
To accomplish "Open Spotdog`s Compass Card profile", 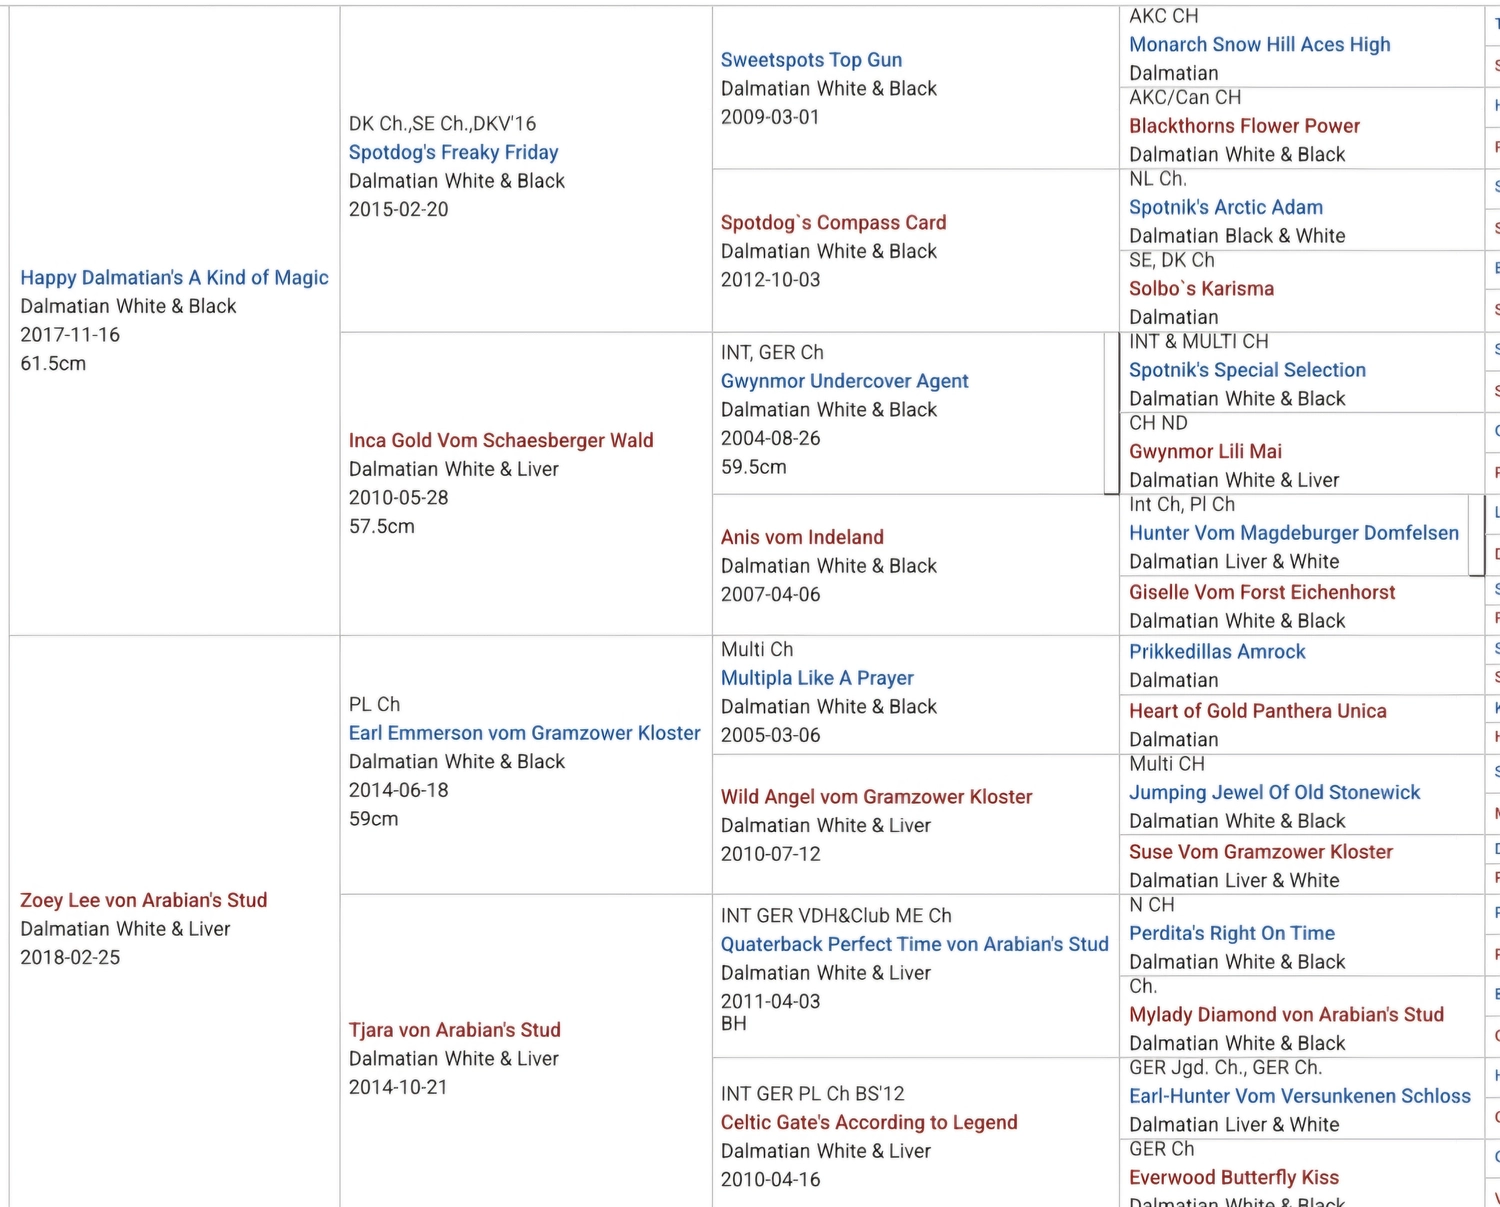I will pos(833,223).
